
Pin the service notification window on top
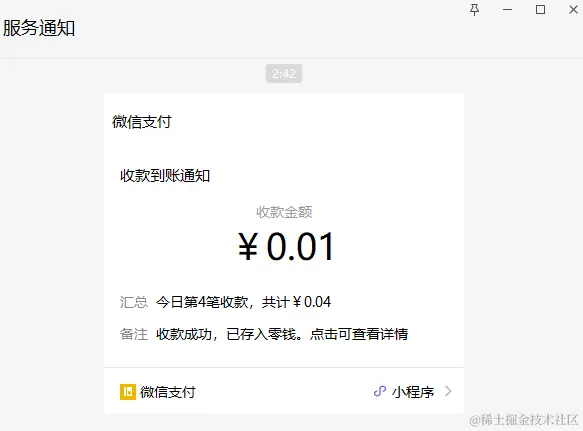tap(474, 10)
